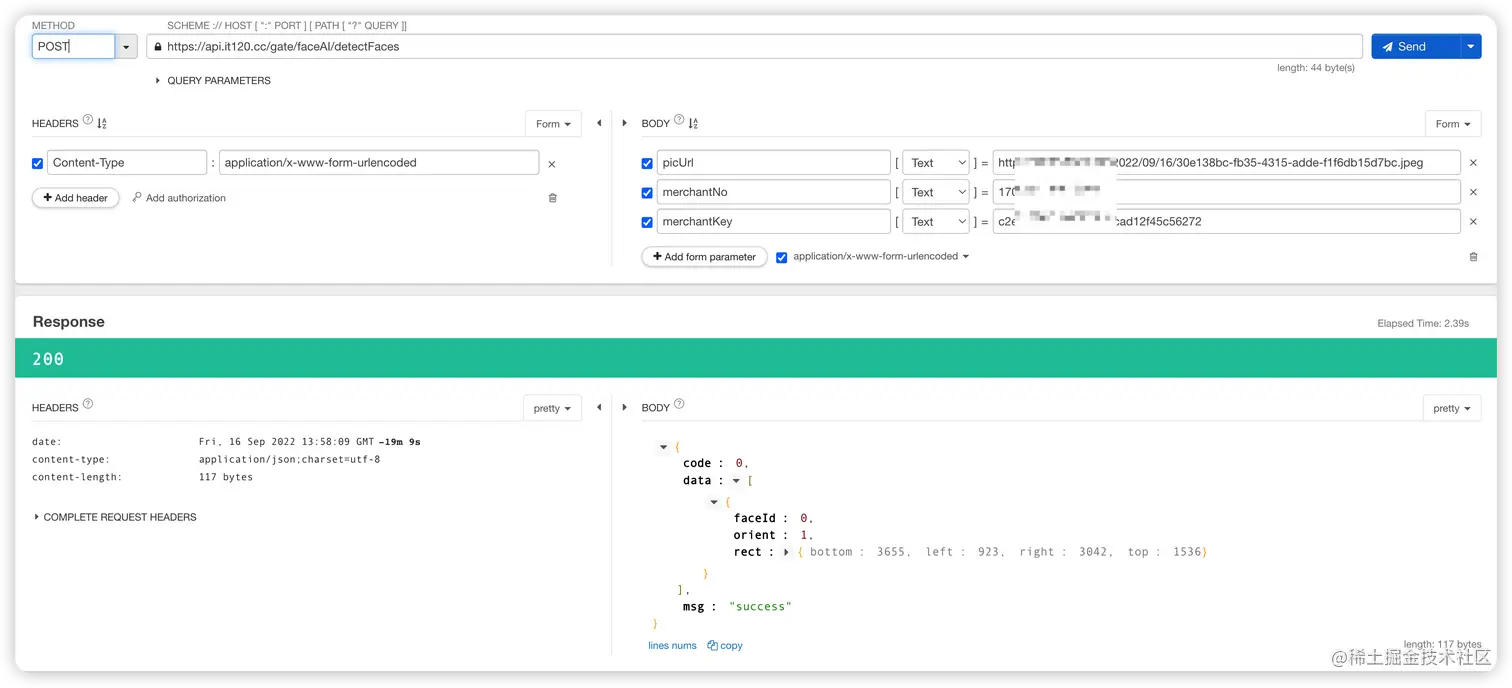
Task: Click the 200 status code bar
Action: (756, 358)
